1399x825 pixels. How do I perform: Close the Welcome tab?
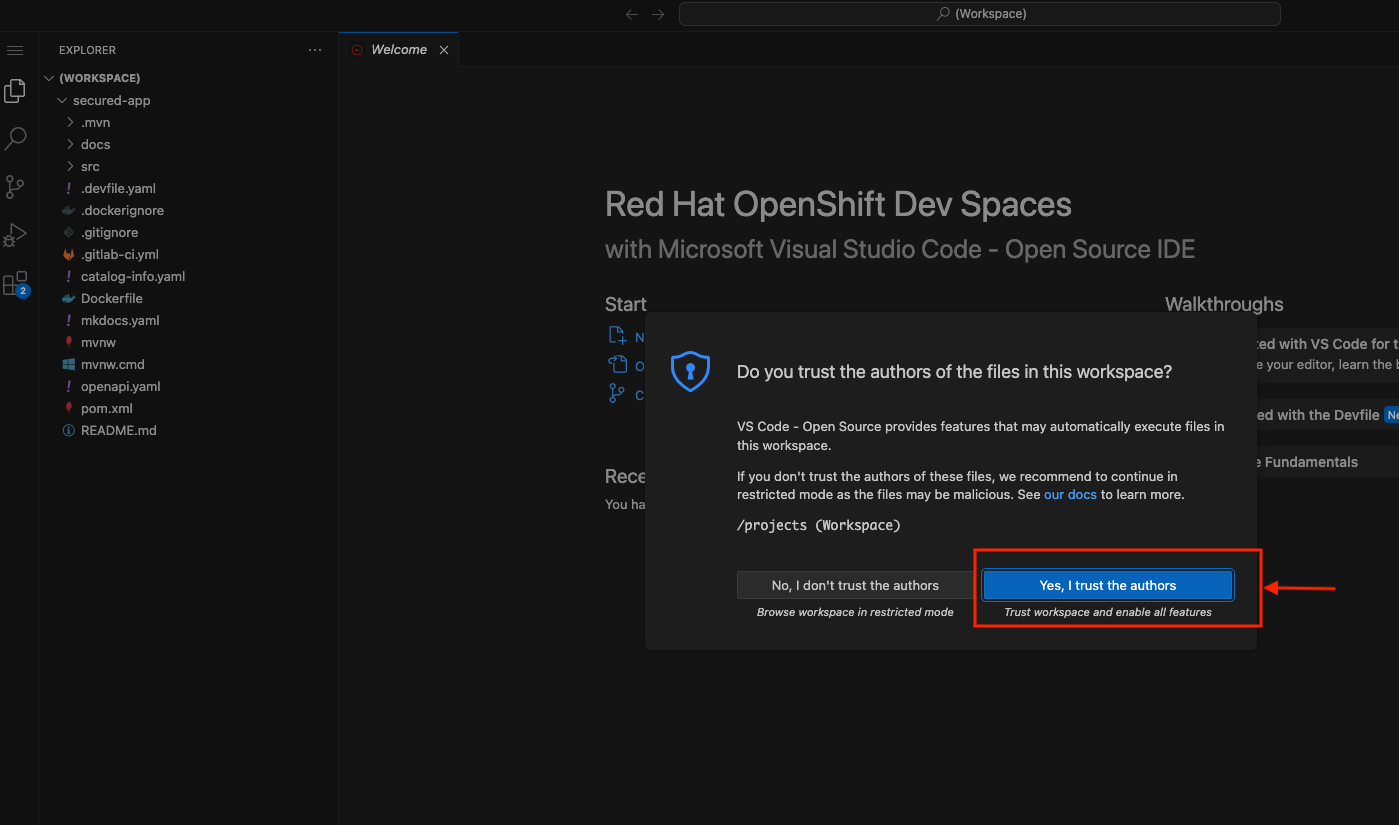(x=444, y=50)
